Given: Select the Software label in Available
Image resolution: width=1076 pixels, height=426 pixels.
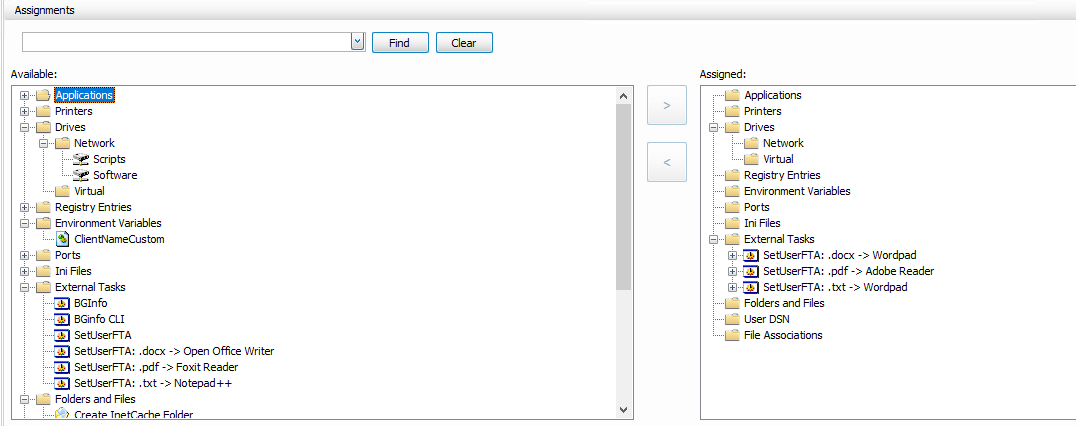Looking at the screenshot, I should click(x=115, y=175).
